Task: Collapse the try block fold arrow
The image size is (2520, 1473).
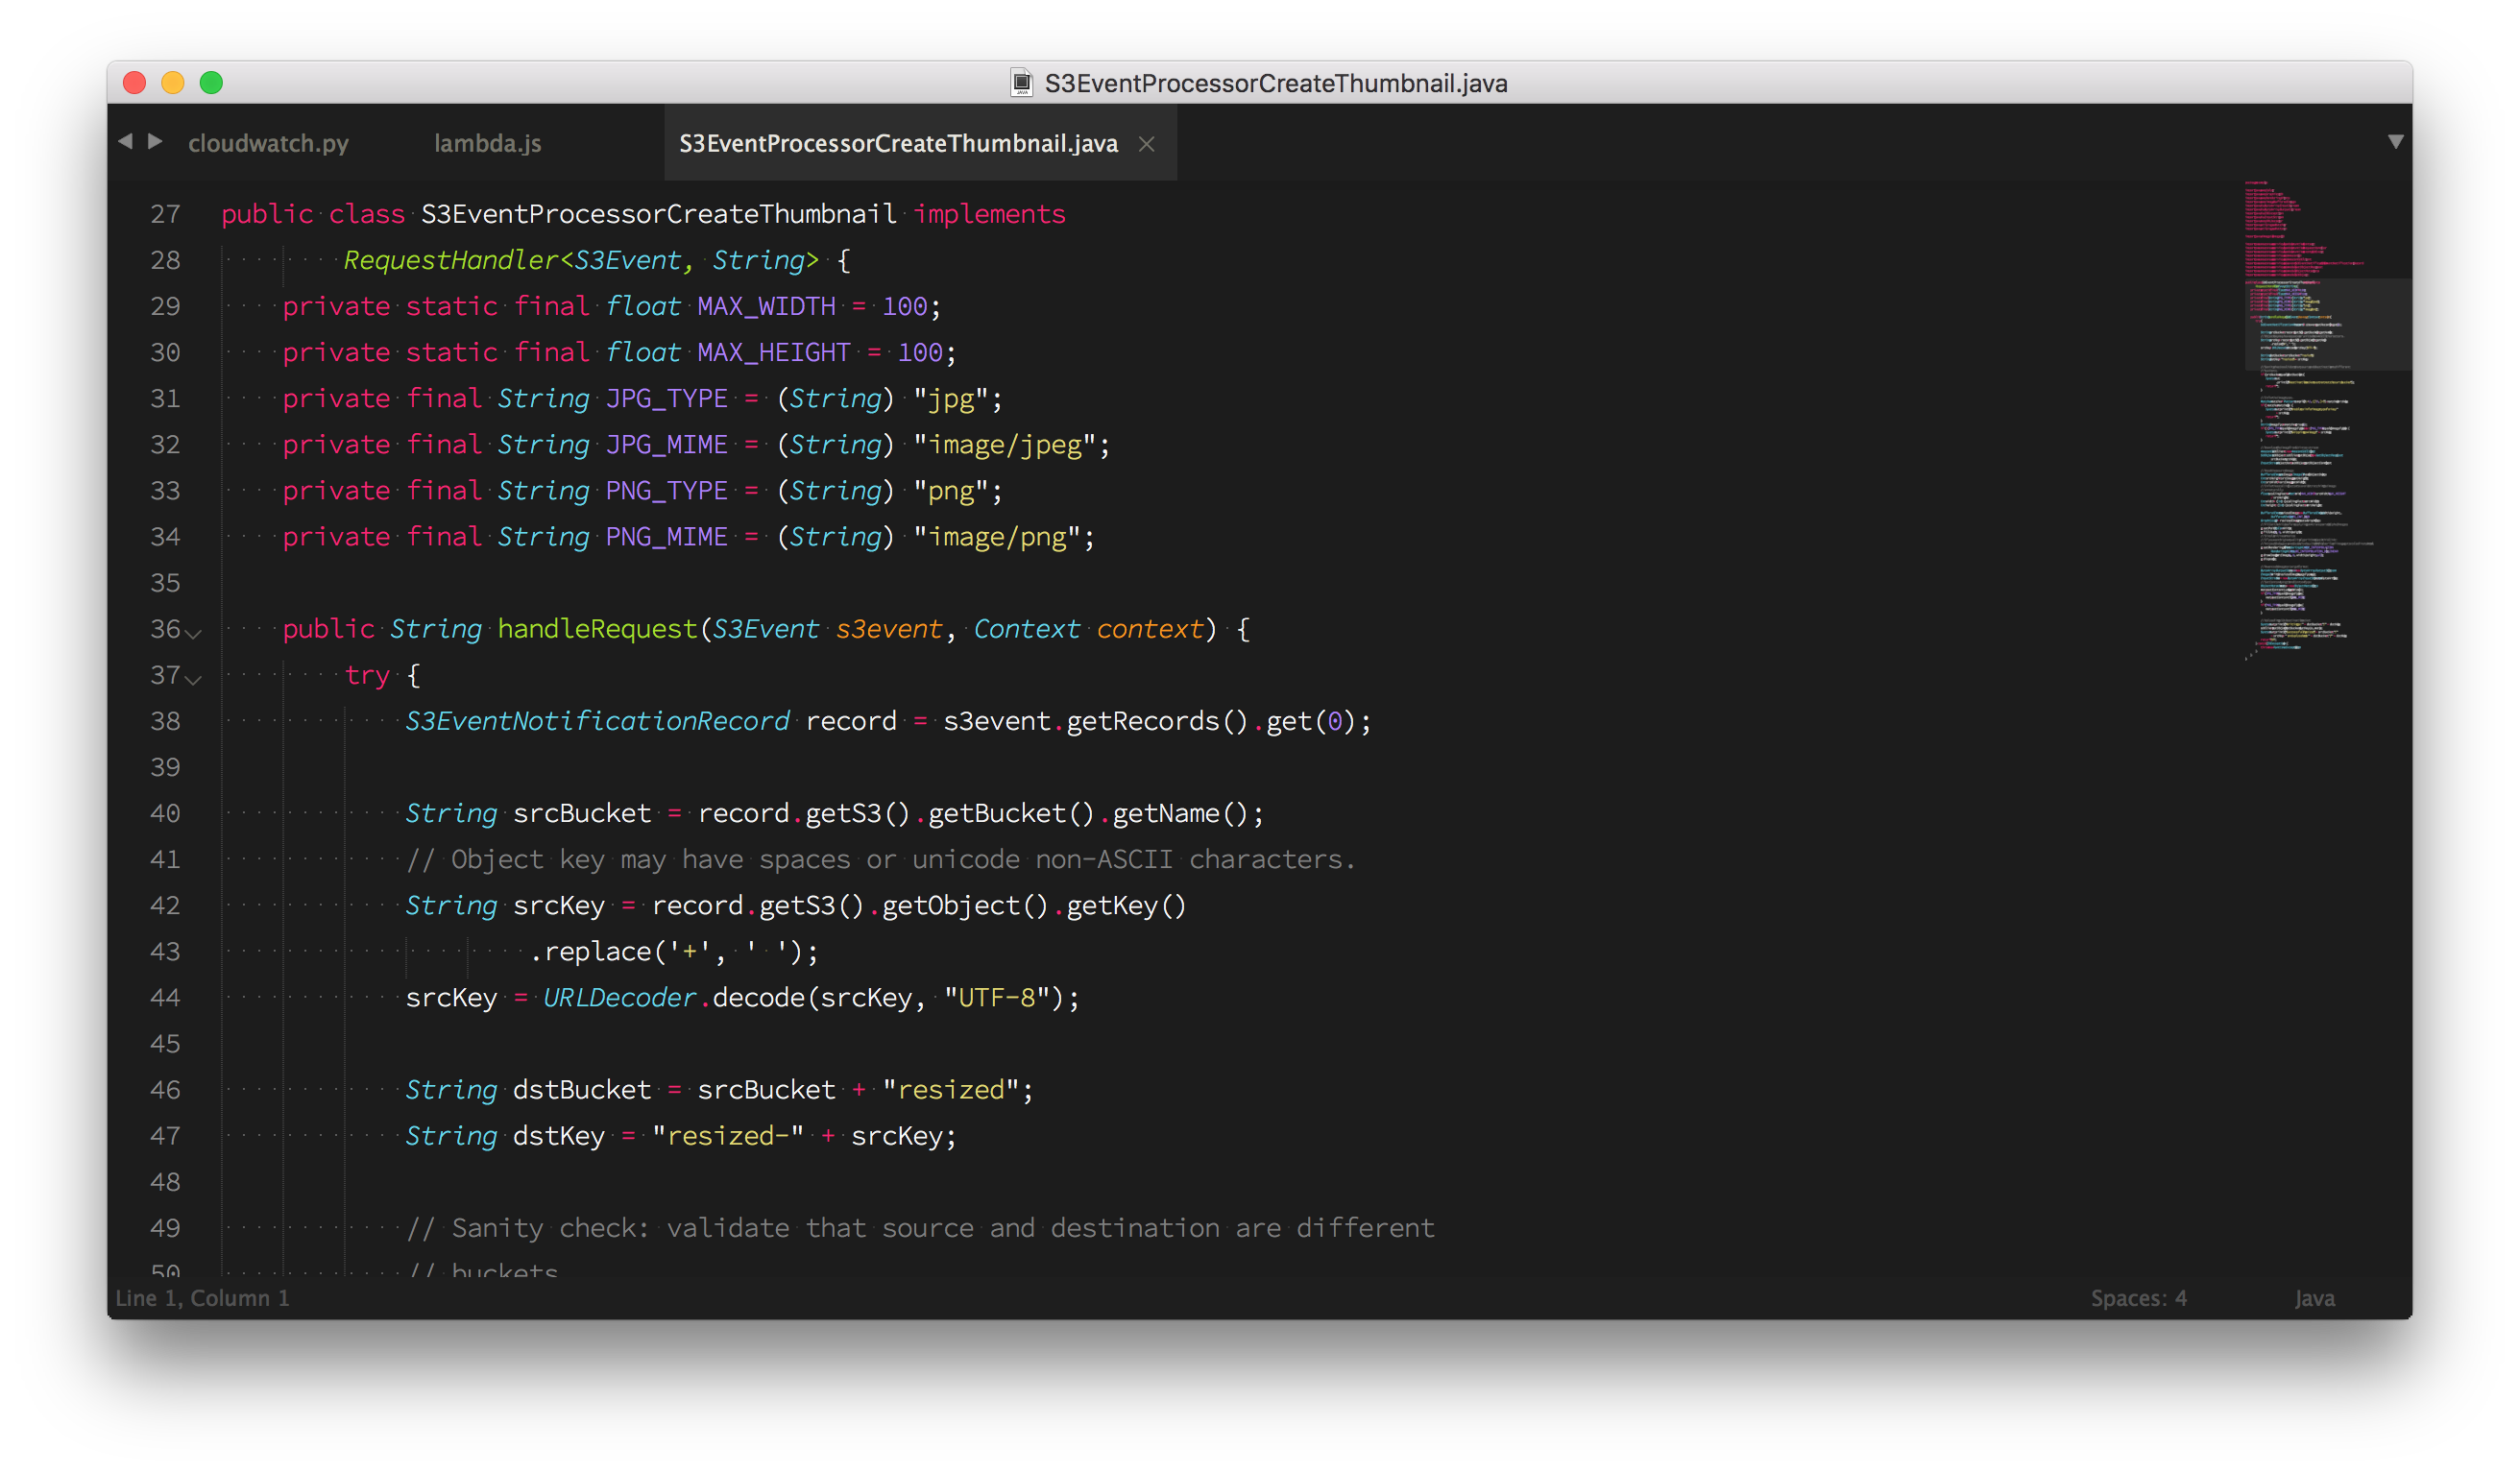Action: click(x=194, y=679)
